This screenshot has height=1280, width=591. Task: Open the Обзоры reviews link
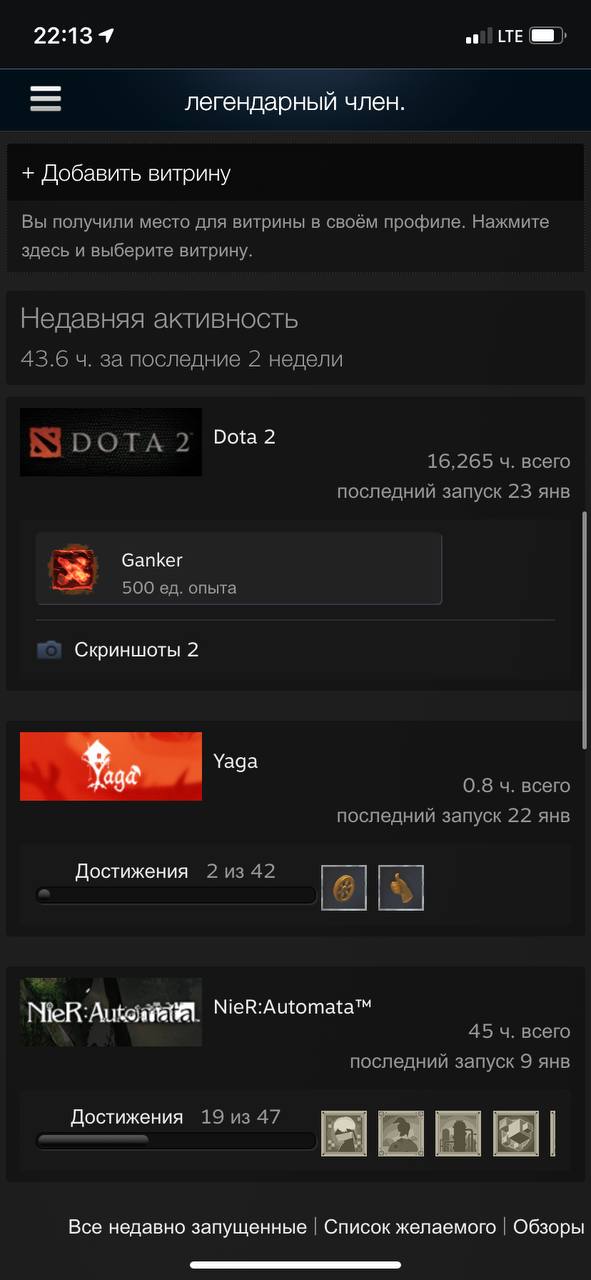[x=548, y=1227]
